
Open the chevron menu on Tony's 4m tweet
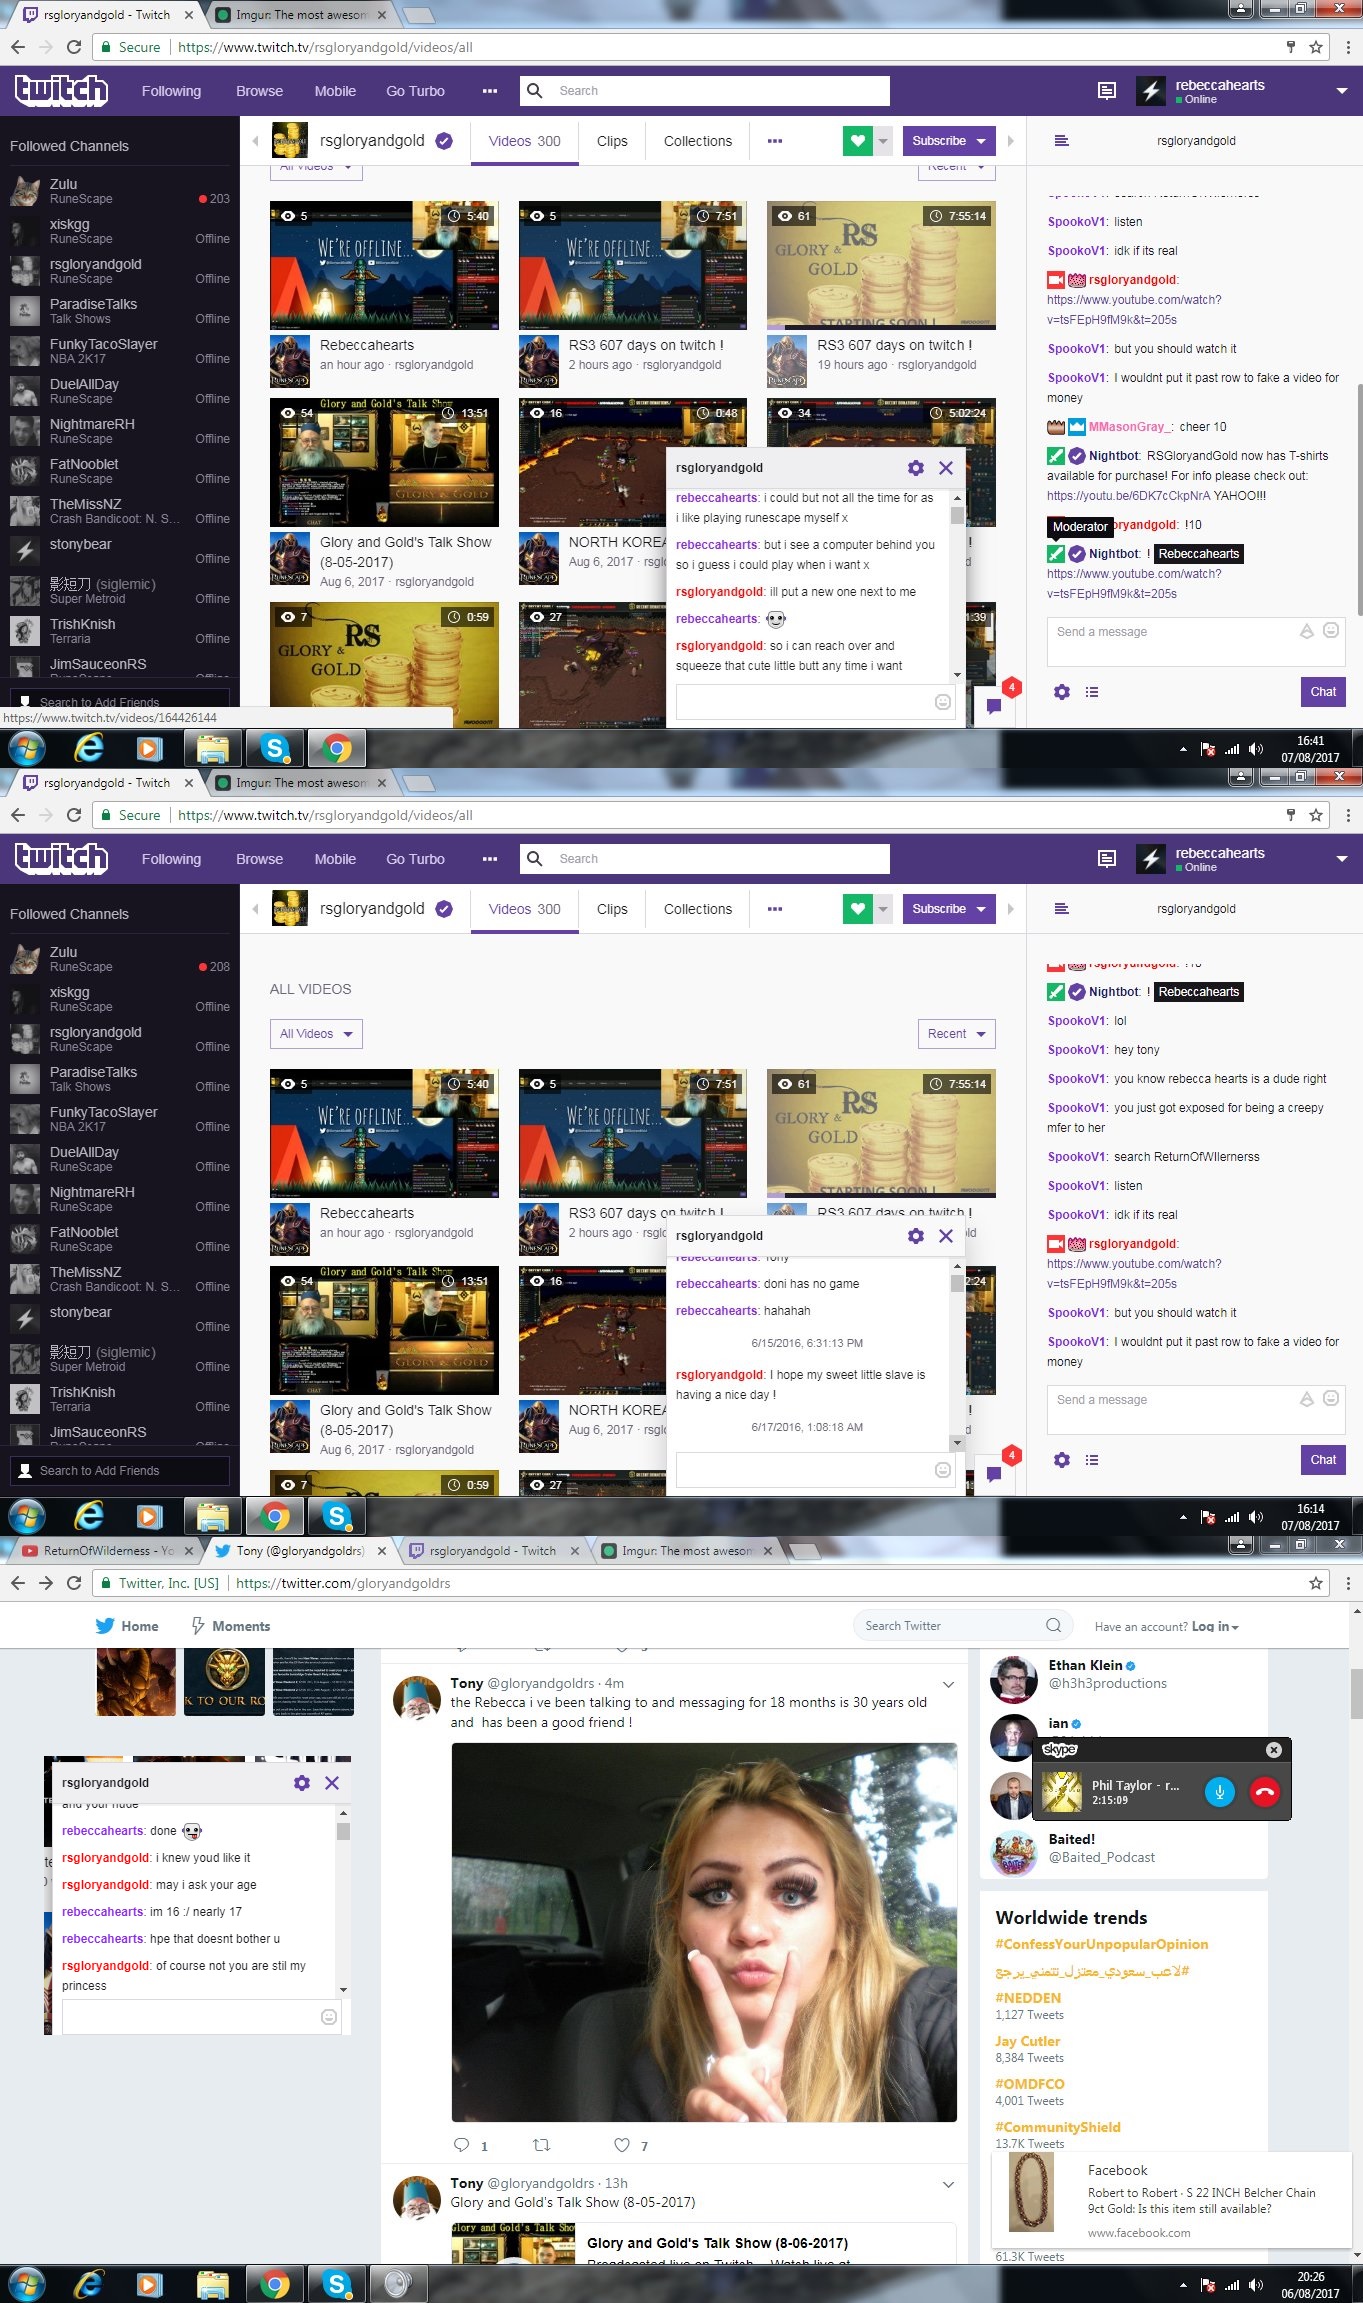[x=948, y=1685]
